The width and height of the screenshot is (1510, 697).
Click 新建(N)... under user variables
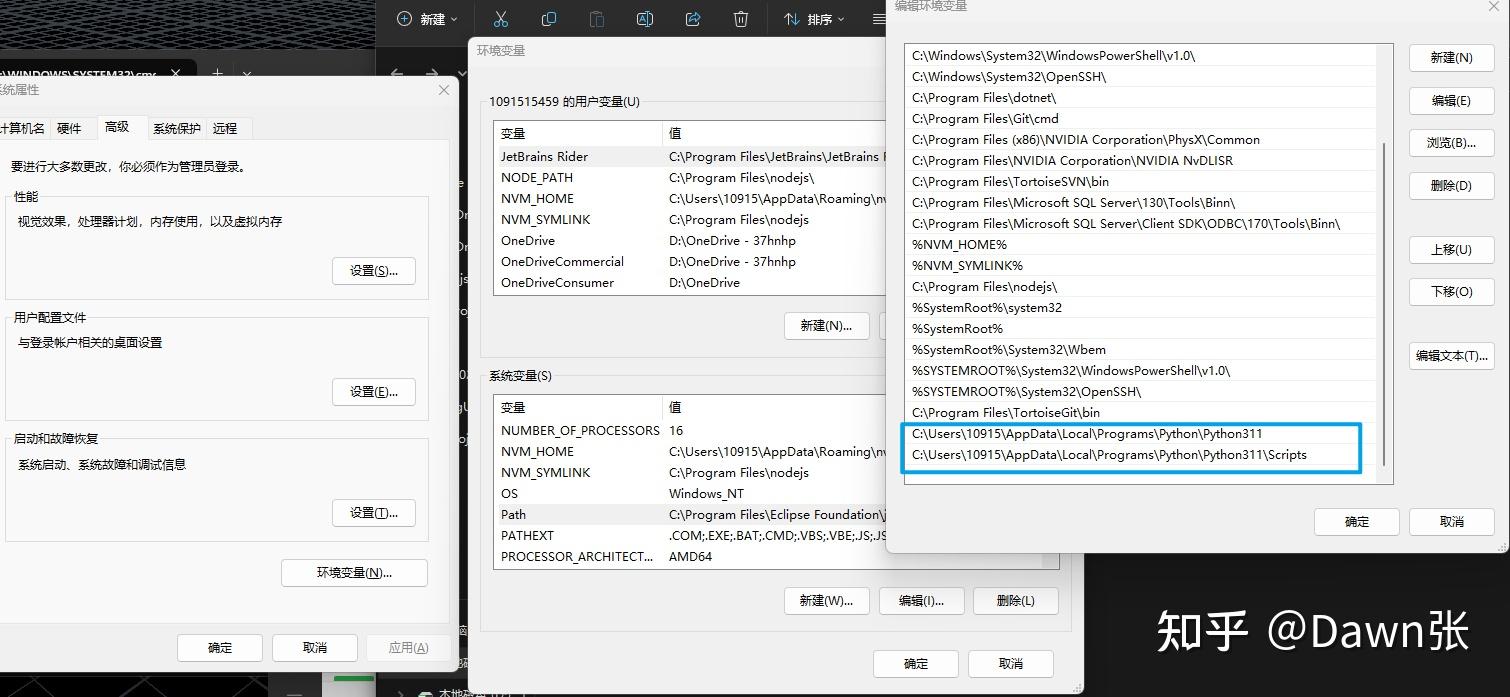tap(826, 326)
